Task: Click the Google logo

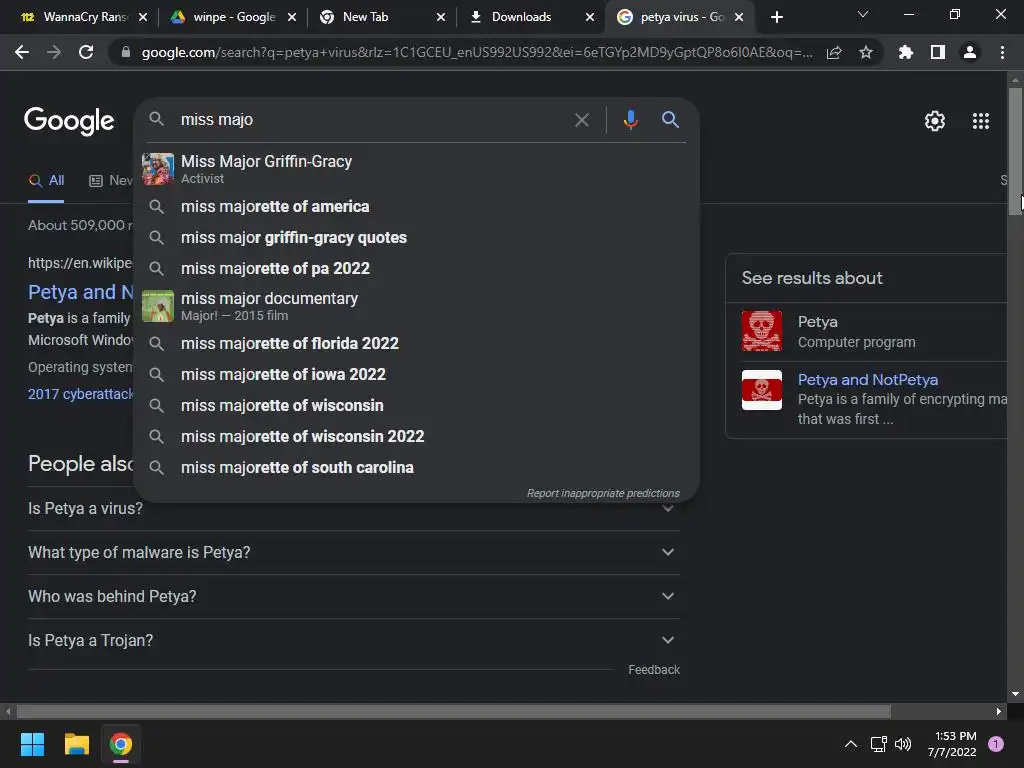Action: click(69, 121)
